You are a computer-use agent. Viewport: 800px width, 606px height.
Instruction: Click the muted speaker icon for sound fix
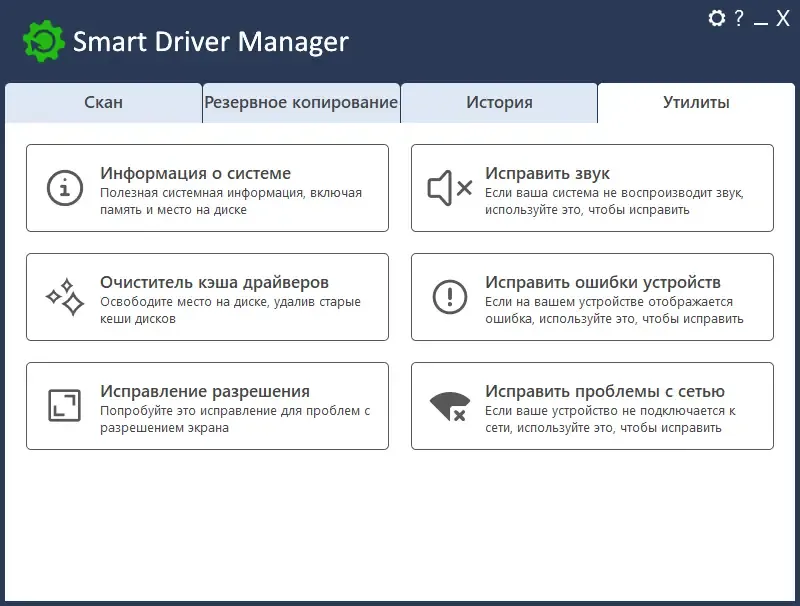click(x=447, y=187)
